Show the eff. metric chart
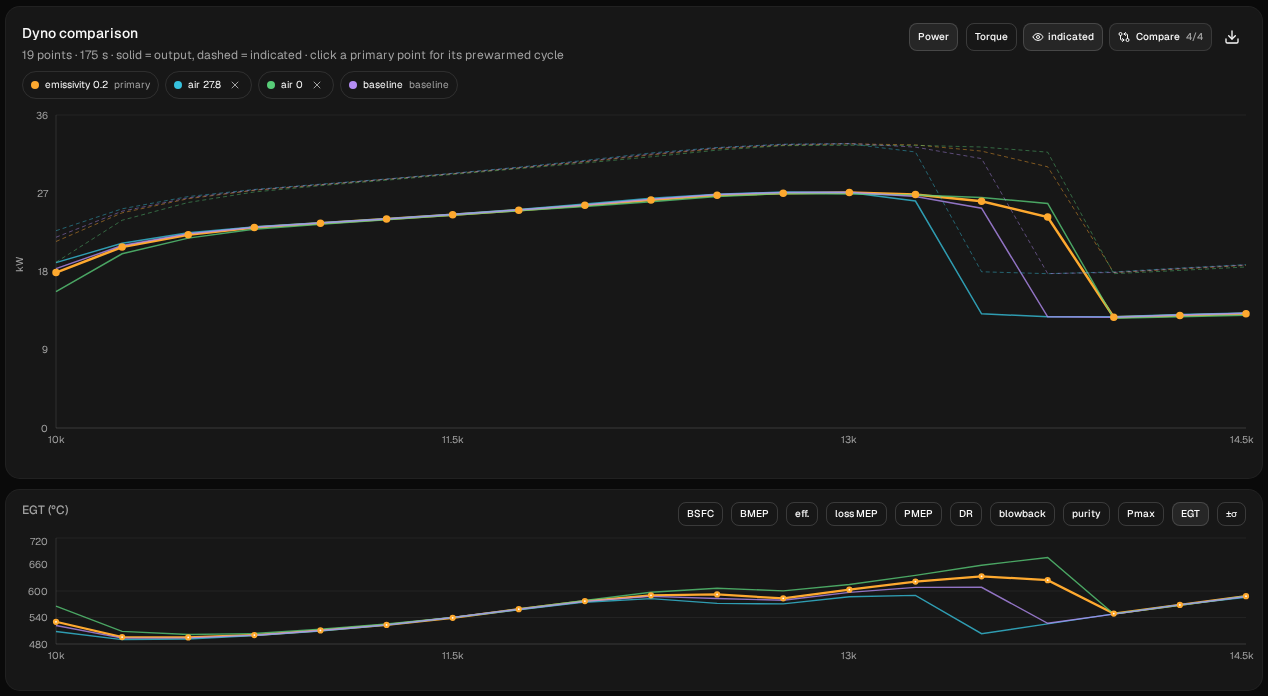Image resolution: width=1268 pixels, height=696 pixels. click(x=802, y=514)
